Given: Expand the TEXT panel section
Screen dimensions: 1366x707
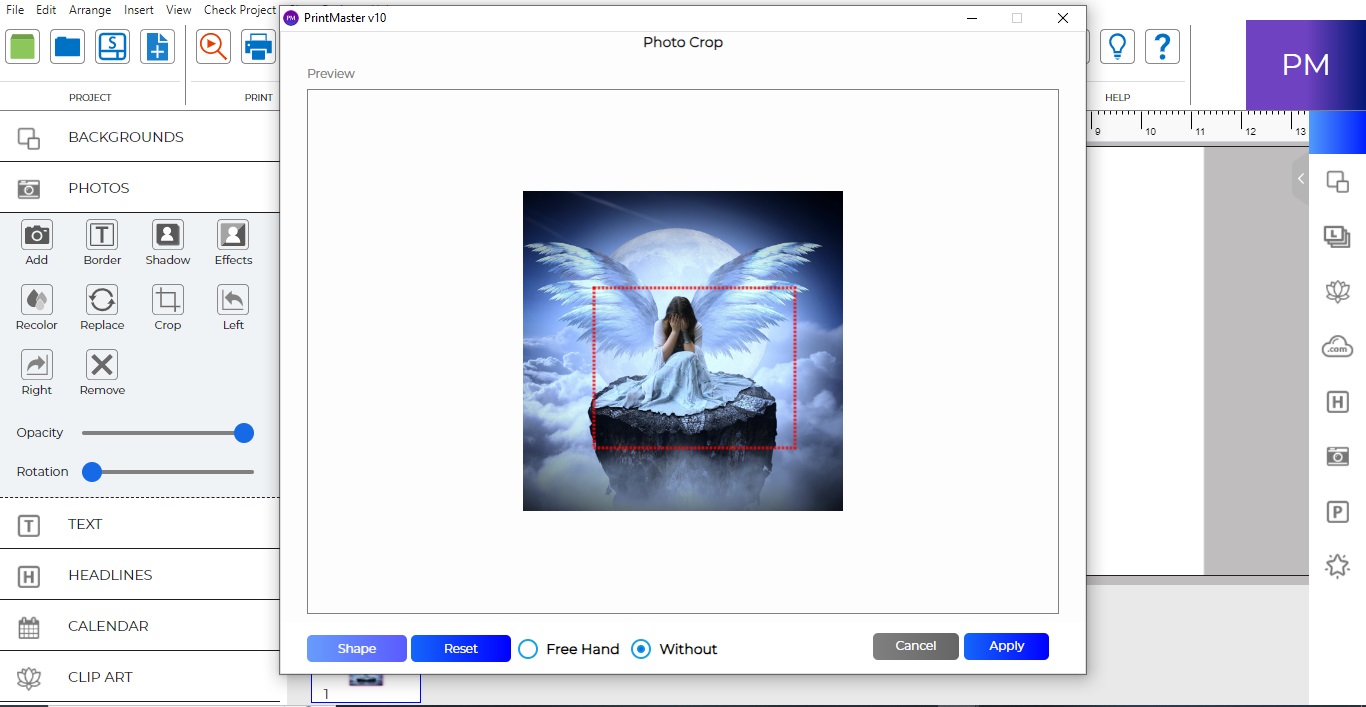Looking at the screenshot, I should pos(140,524).
